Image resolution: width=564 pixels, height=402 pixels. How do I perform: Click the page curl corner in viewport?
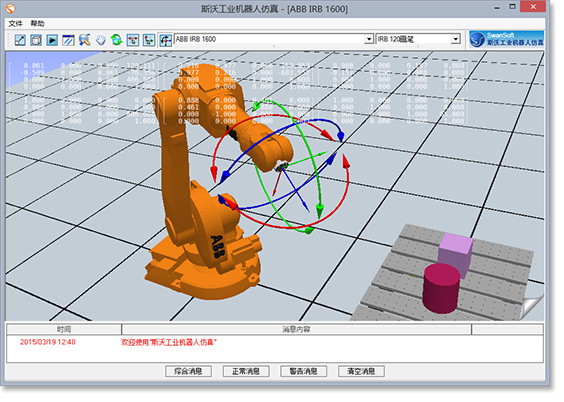pos(532,308)
